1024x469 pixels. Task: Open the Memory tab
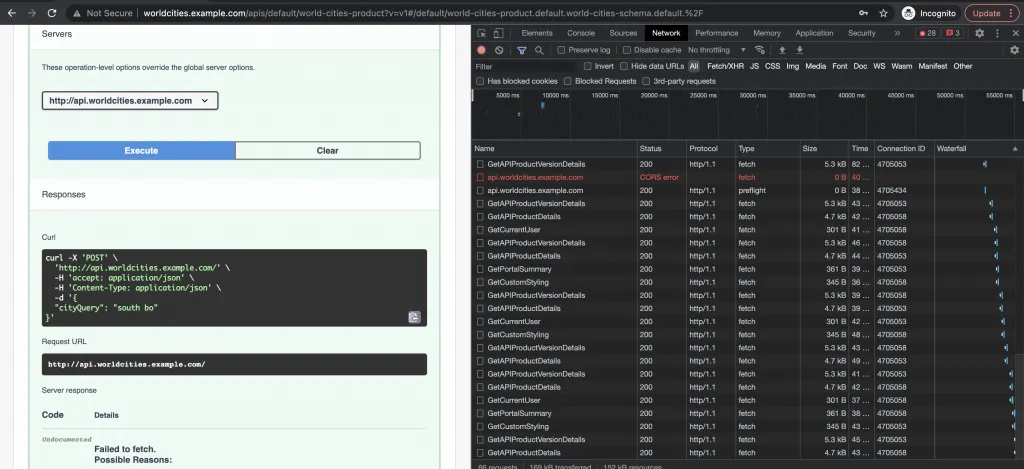[x=767, y=33]
